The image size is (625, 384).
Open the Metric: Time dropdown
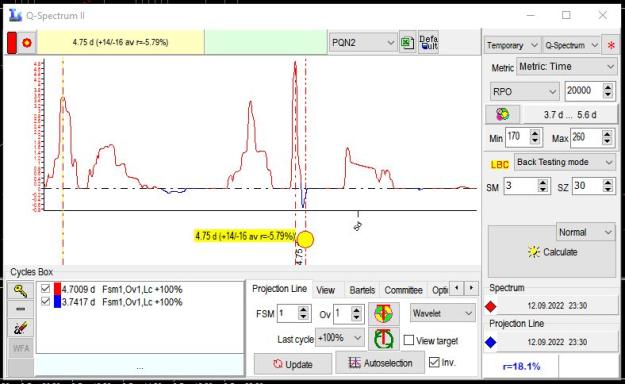pos(566,67)
